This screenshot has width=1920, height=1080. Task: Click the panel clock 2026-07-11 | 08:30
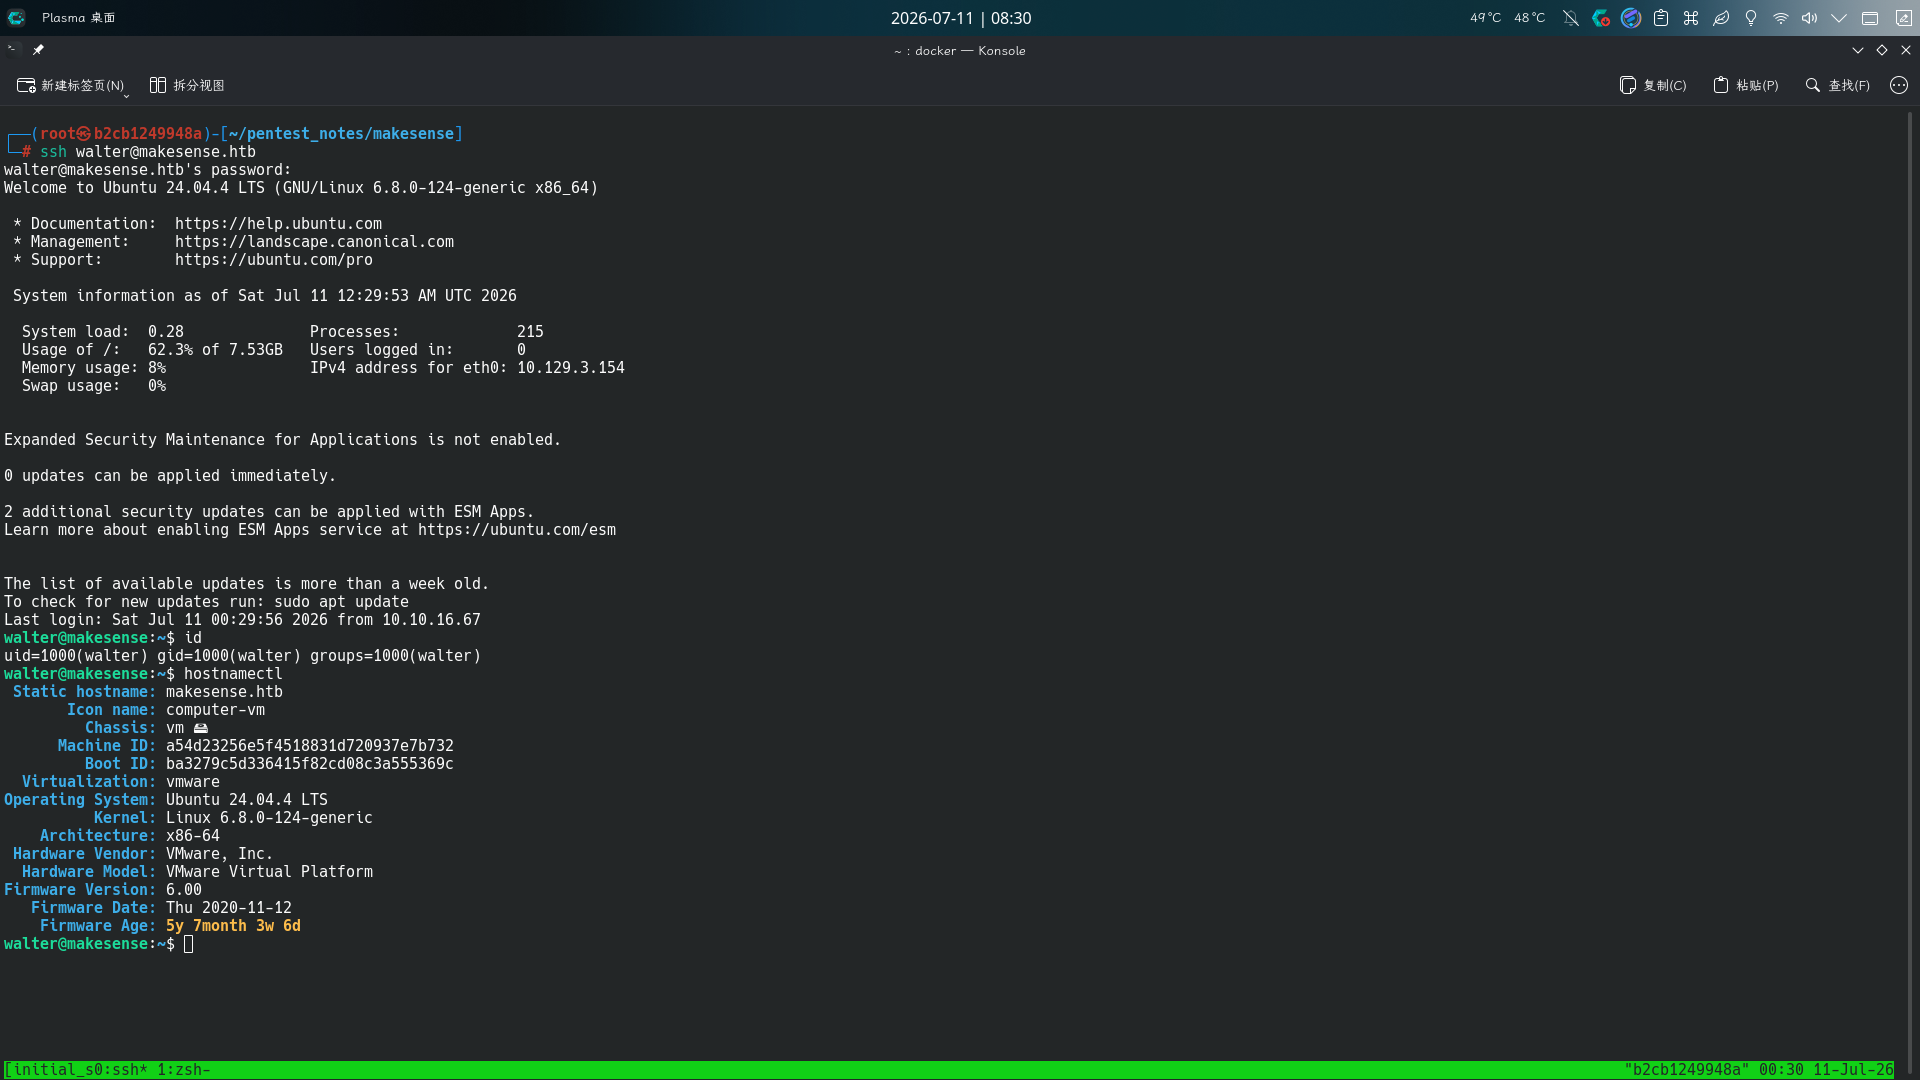click(961, 18)
